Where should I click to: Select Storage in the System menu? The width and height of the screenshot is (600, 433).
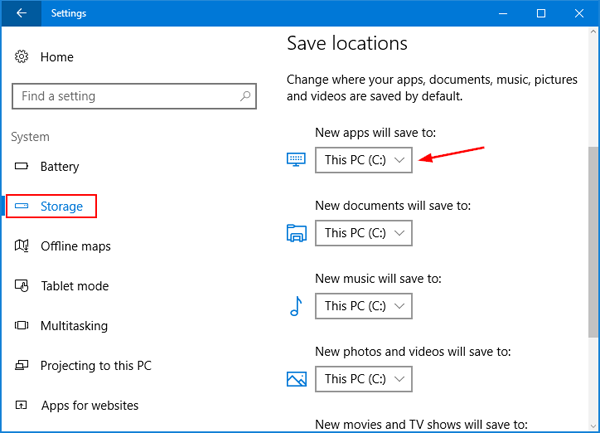coord(61,206)
